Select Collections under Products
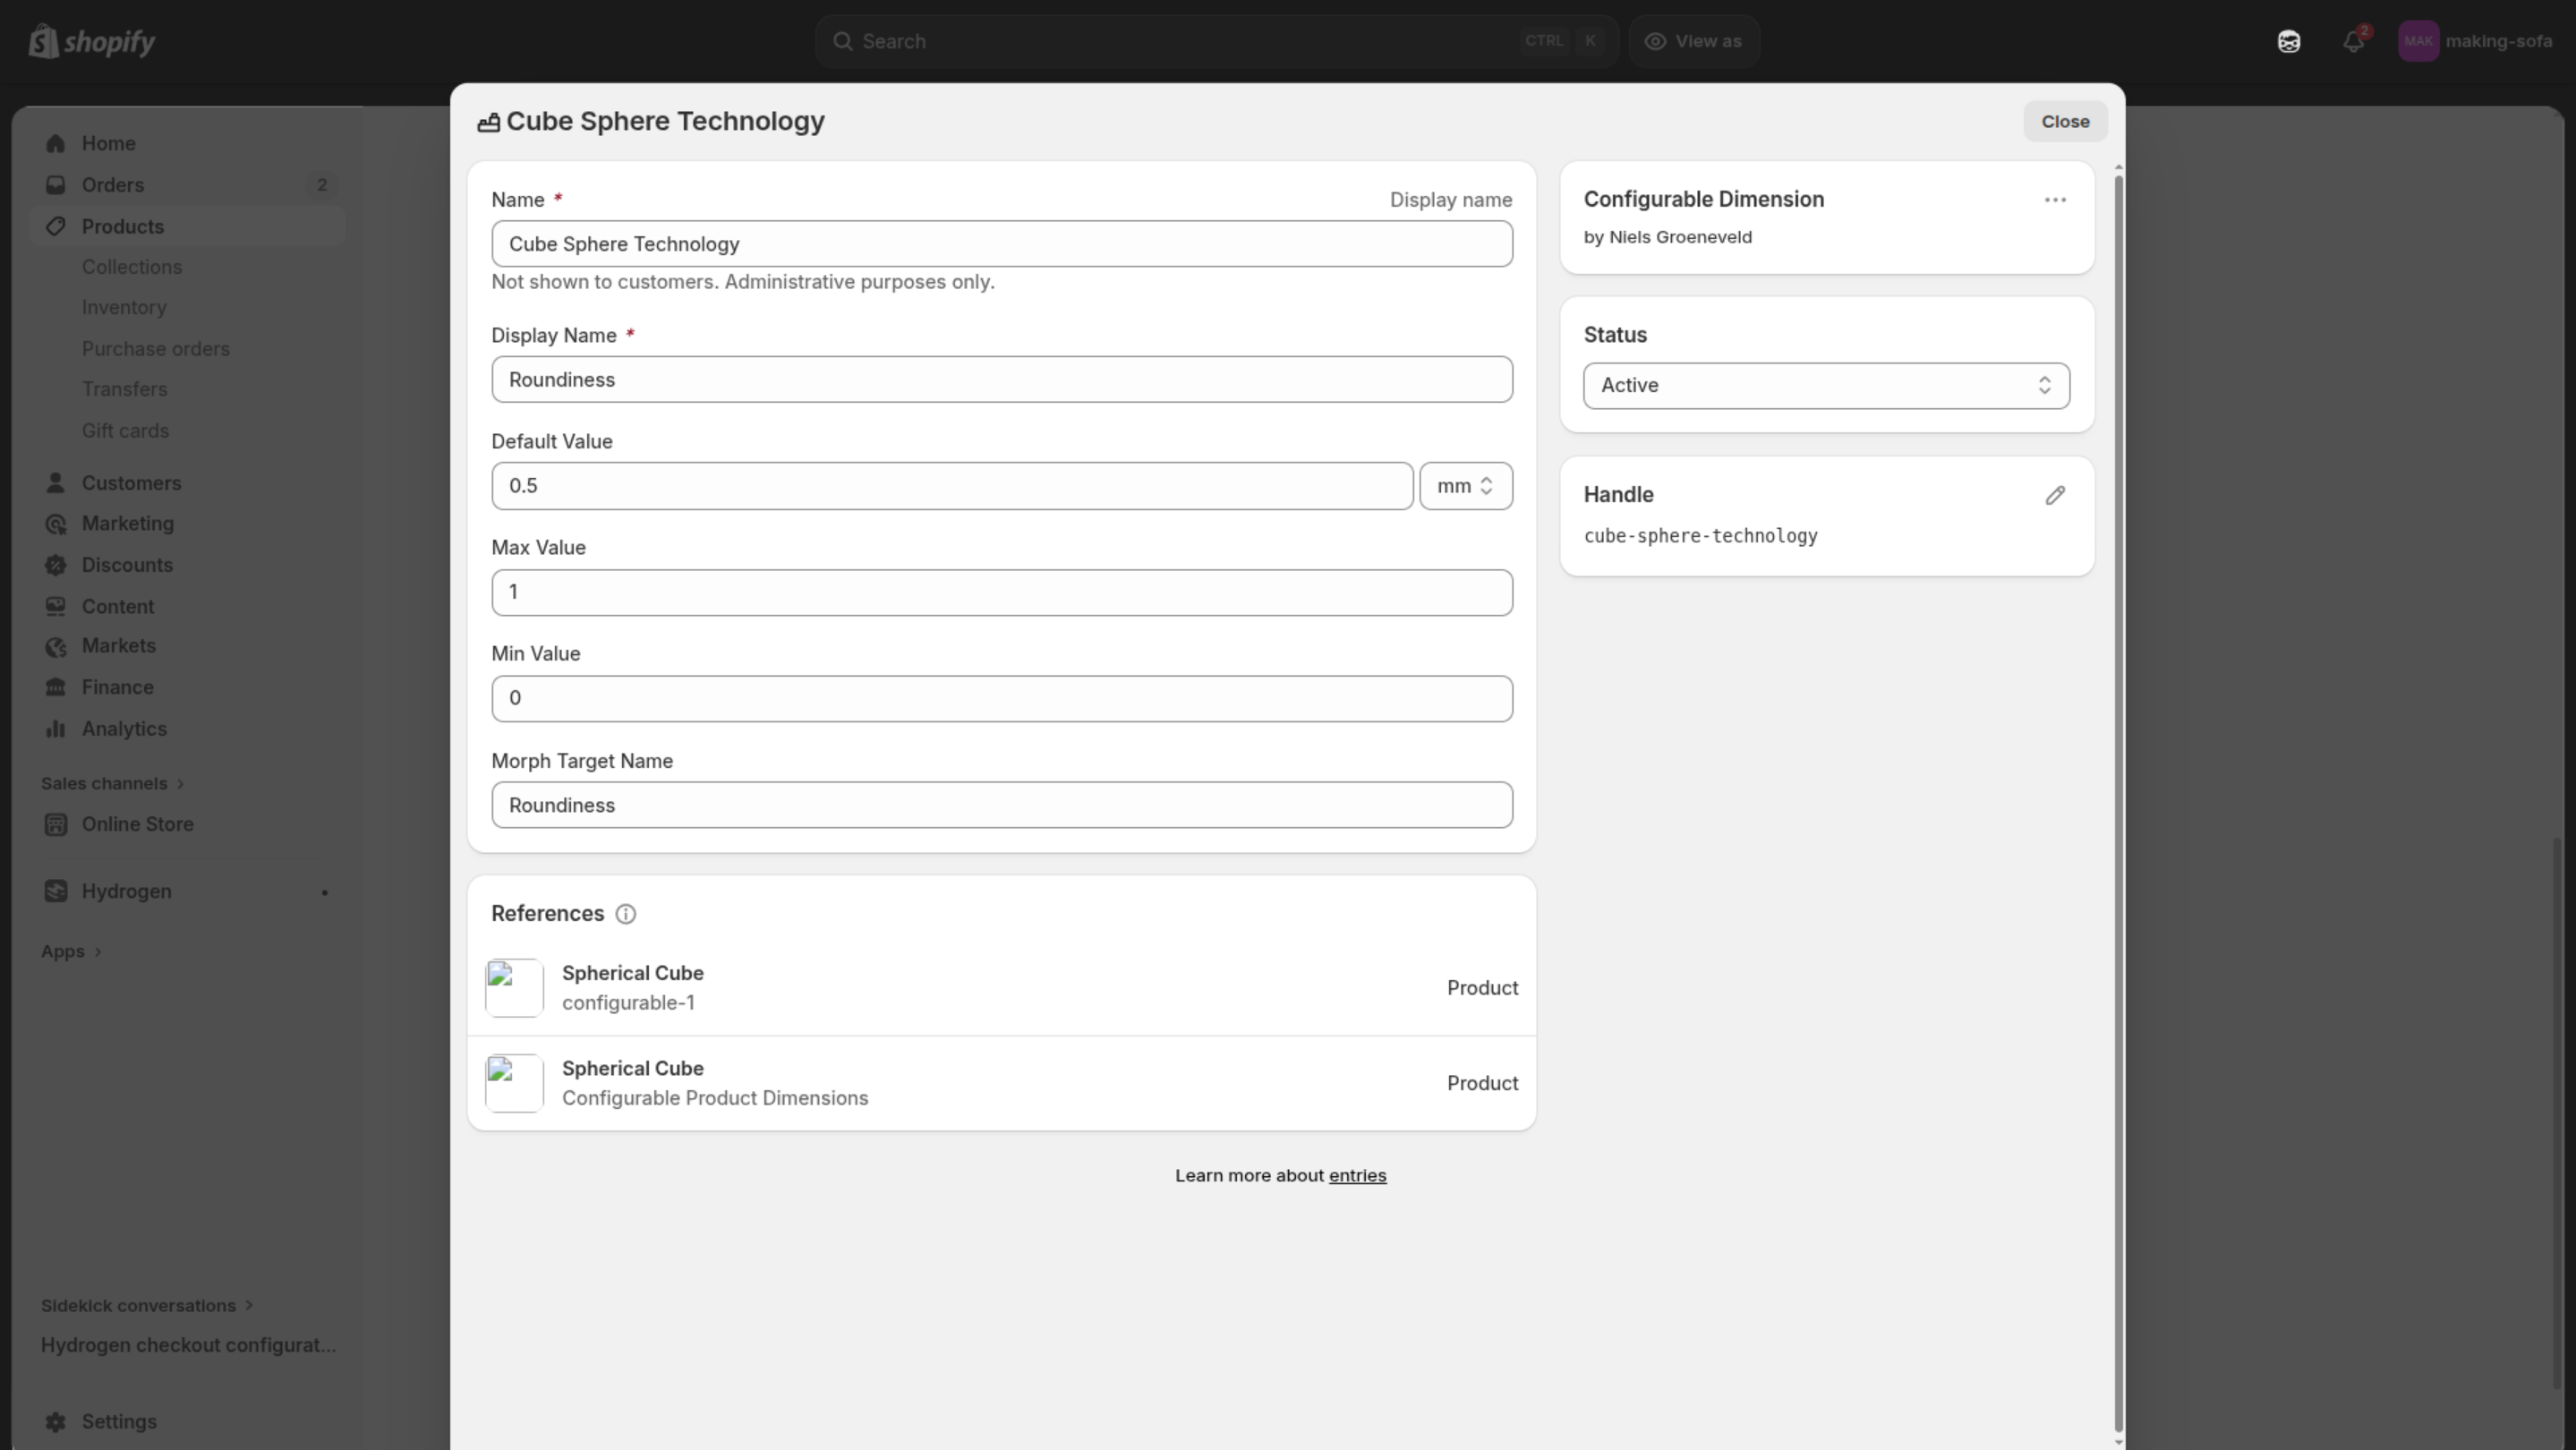2576x1450 pixels. click(131, 267)
